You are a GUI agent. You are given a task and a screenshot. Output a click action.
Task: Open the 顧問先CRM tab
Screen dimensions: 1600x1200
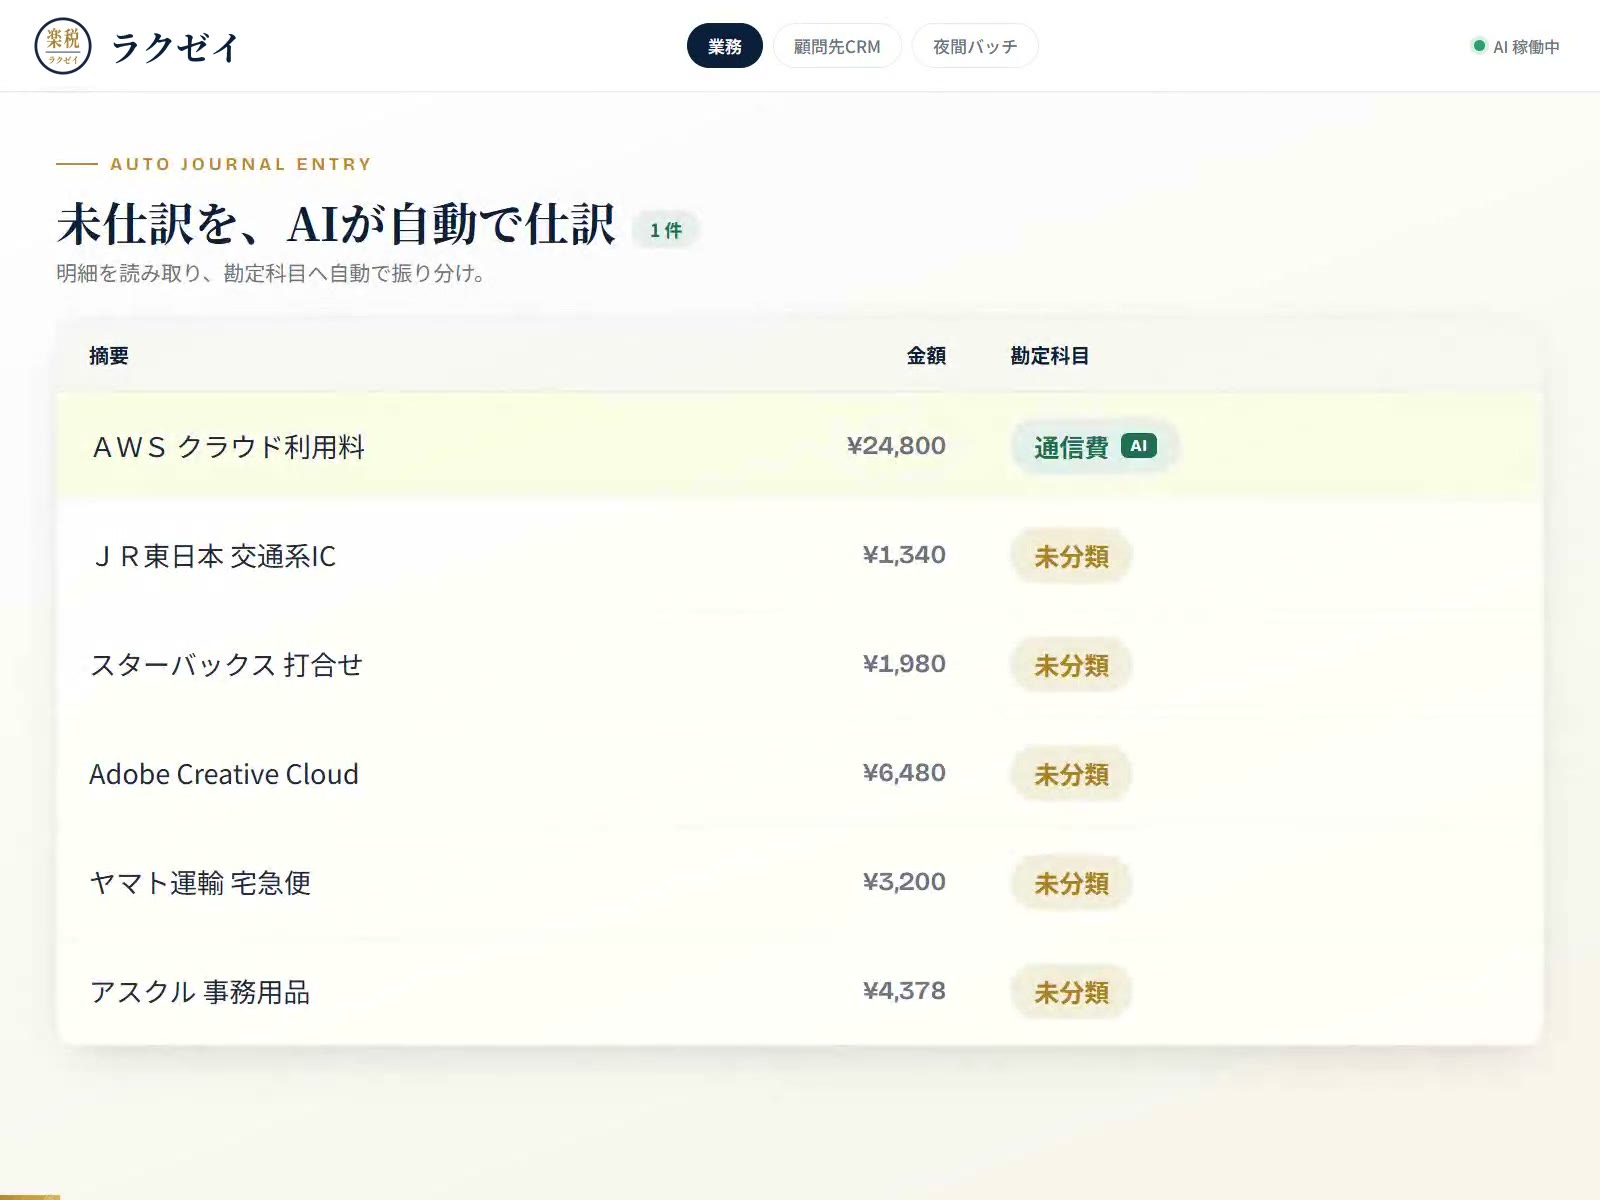837,46
